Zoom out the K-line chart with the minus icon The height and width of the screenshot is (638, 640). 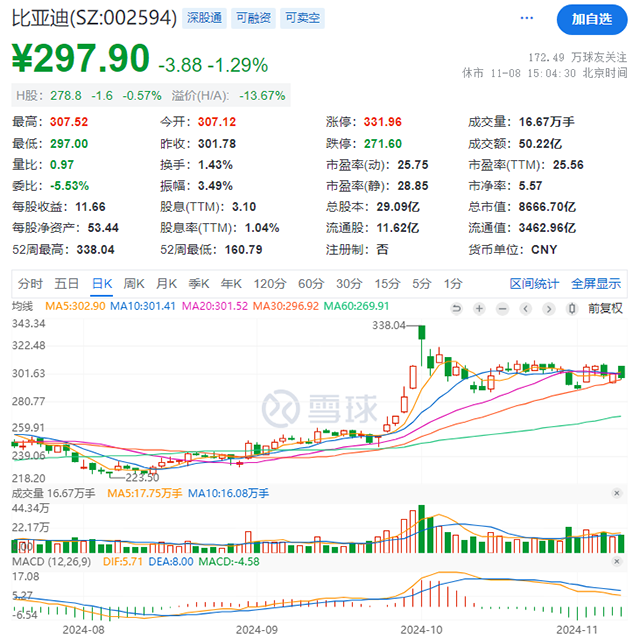(x=502, y=309)
